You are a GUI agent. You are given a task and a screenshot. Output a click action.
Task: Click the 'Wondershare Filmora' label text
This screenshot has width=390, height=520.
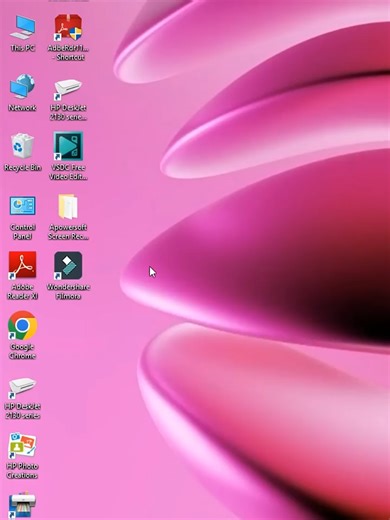68,292
